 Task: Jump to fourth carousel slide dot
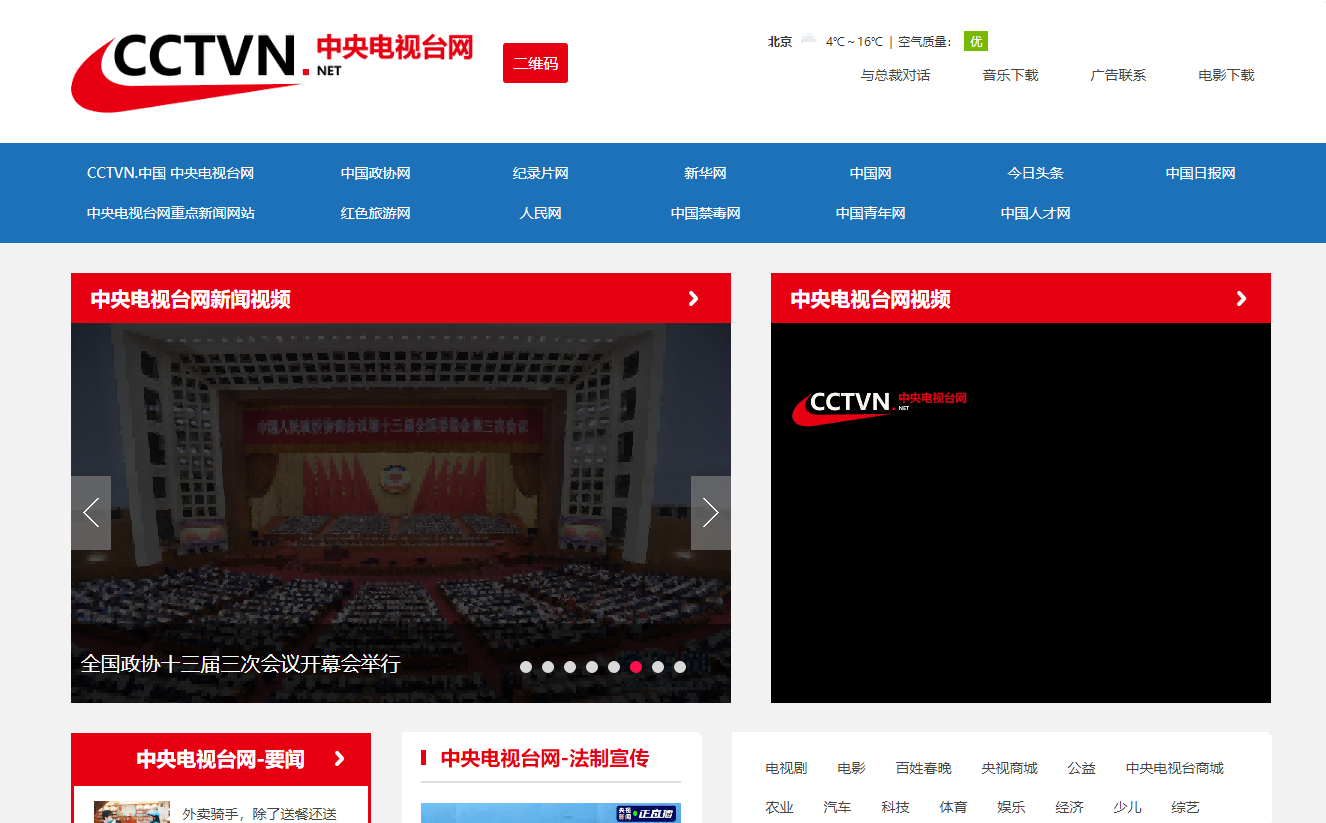(x=592, y=667)
